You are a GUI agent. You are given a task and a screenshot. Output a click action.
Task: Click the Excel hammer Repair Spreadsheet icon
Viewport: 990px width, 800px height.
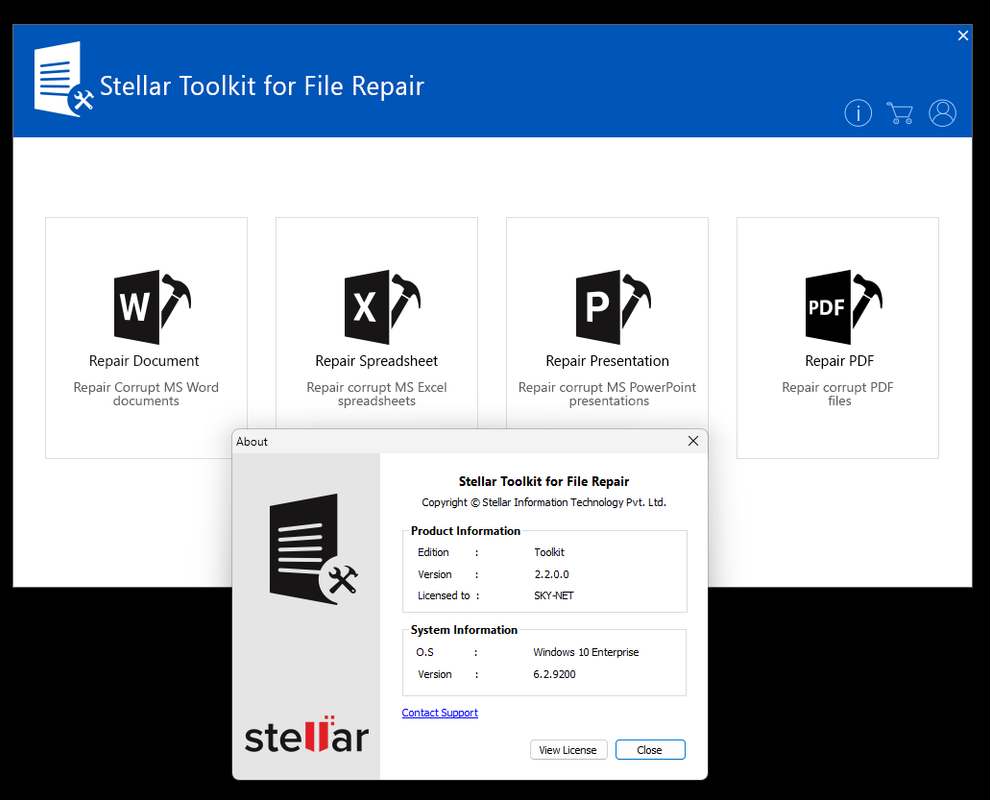[383, 307]
